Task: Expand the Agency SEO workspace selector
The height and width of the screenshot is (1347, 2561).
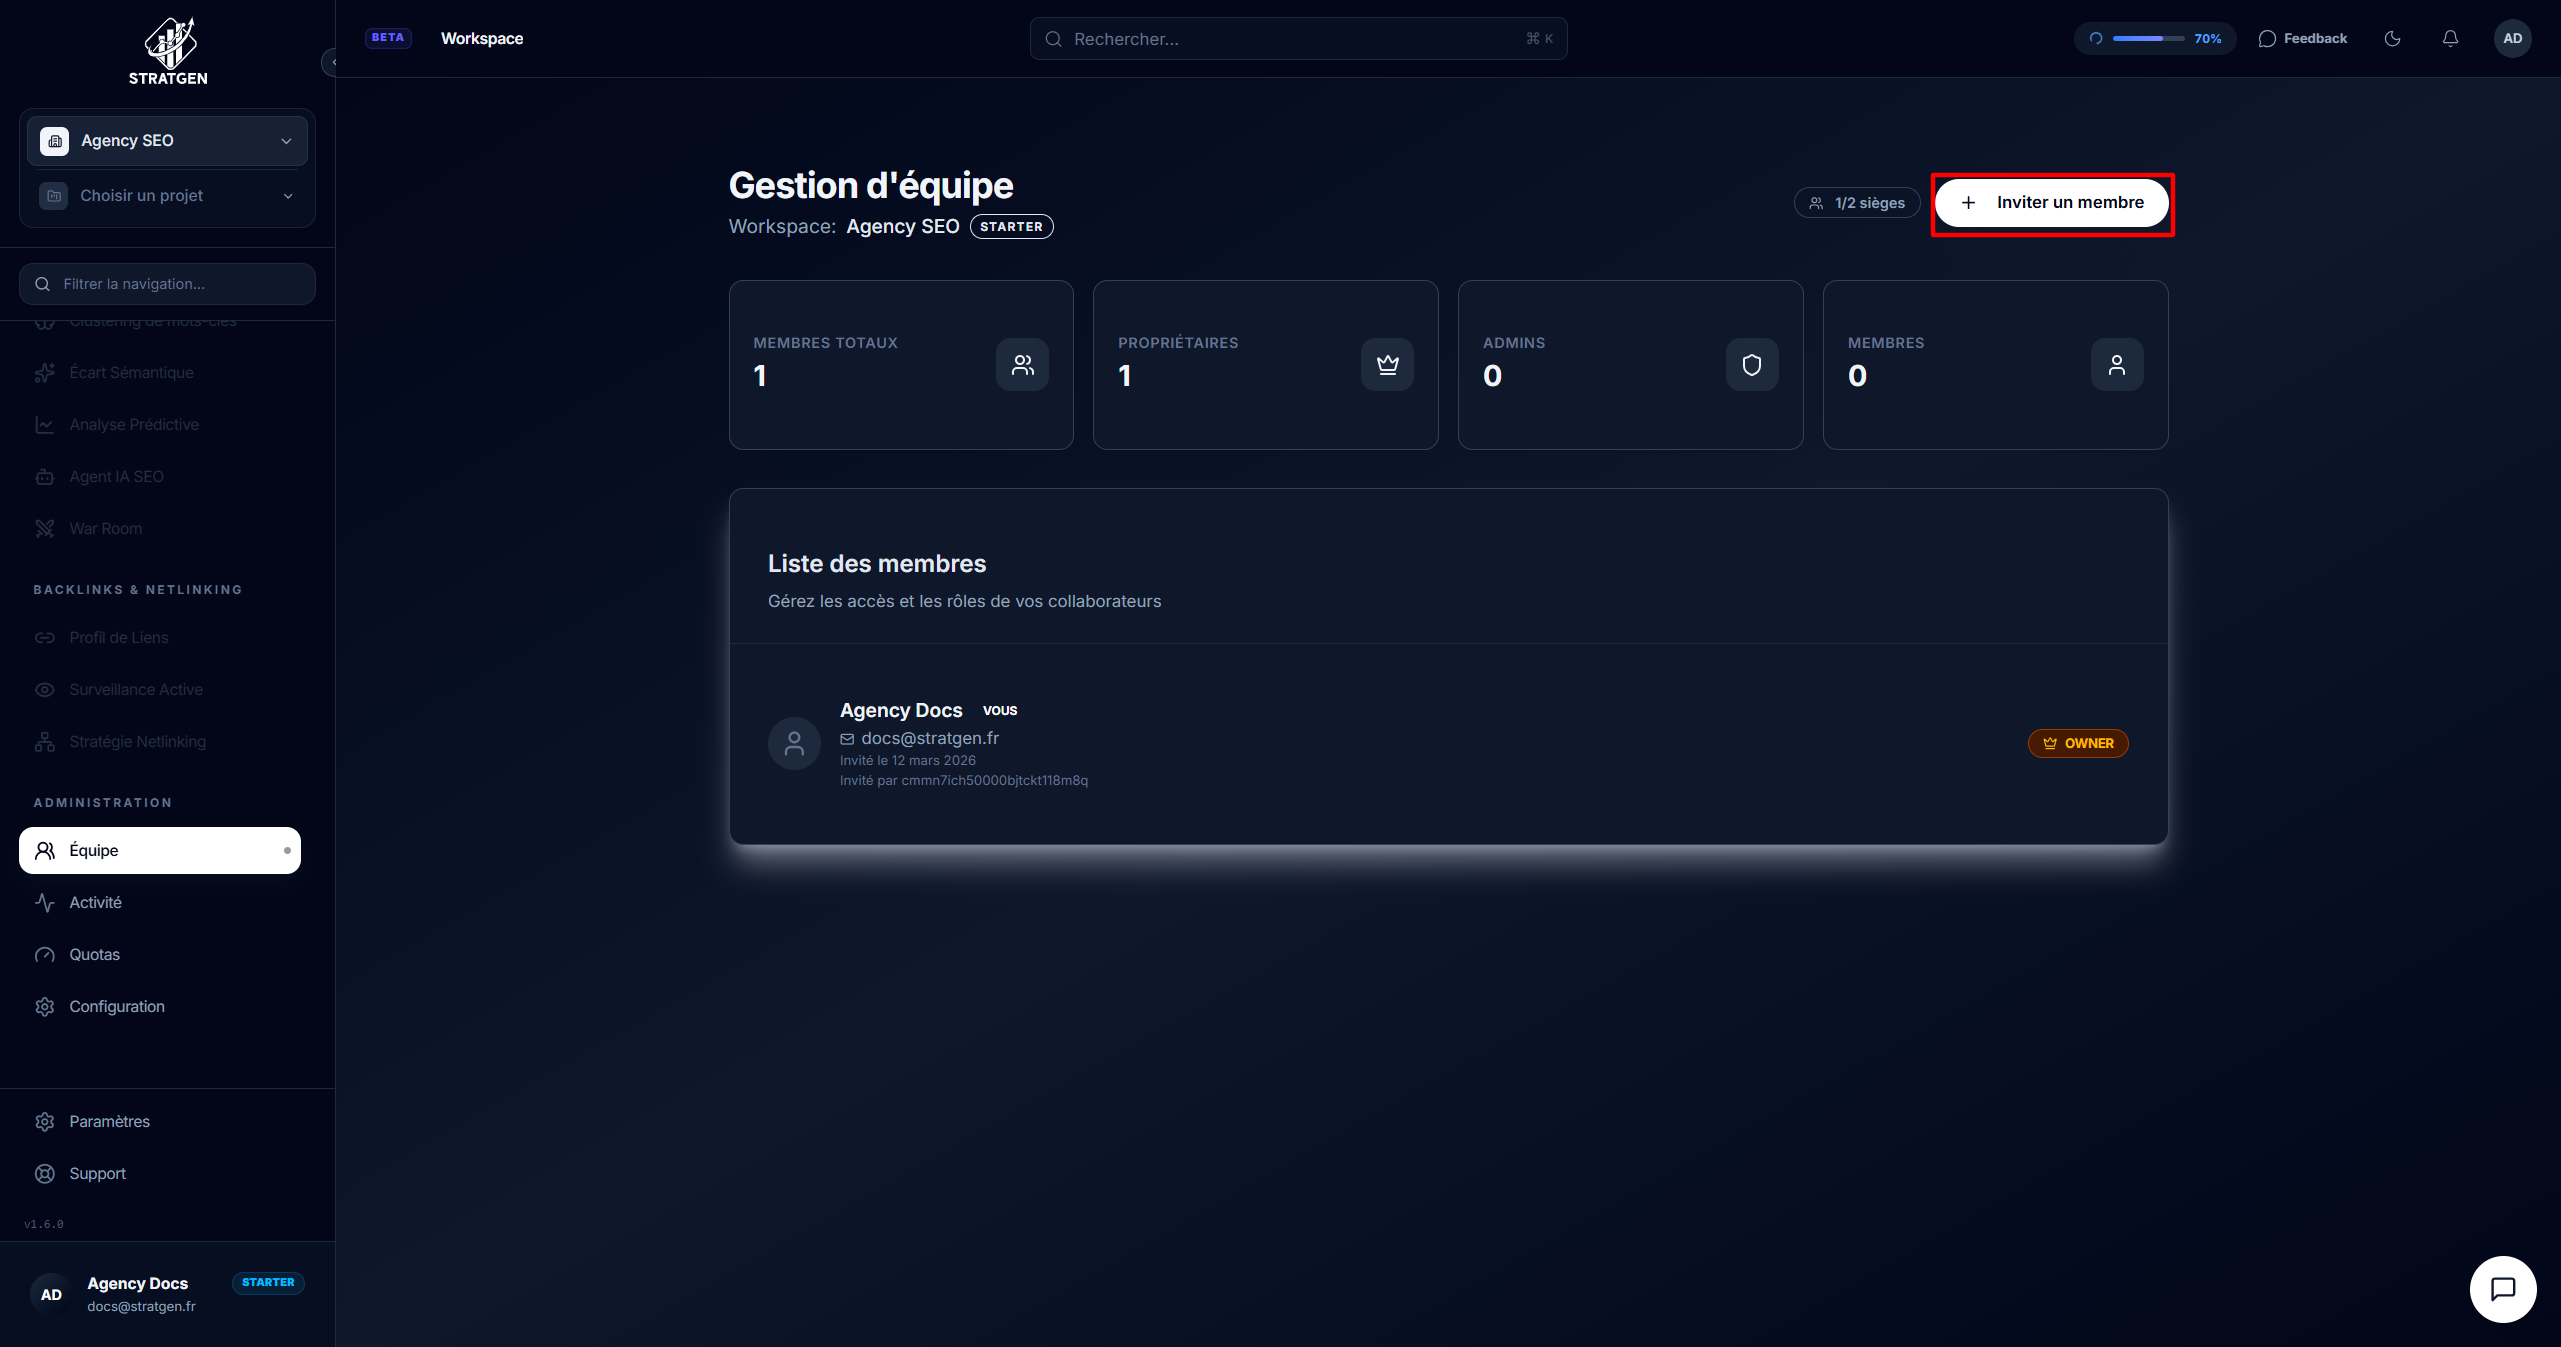Action: click(287, 140)
